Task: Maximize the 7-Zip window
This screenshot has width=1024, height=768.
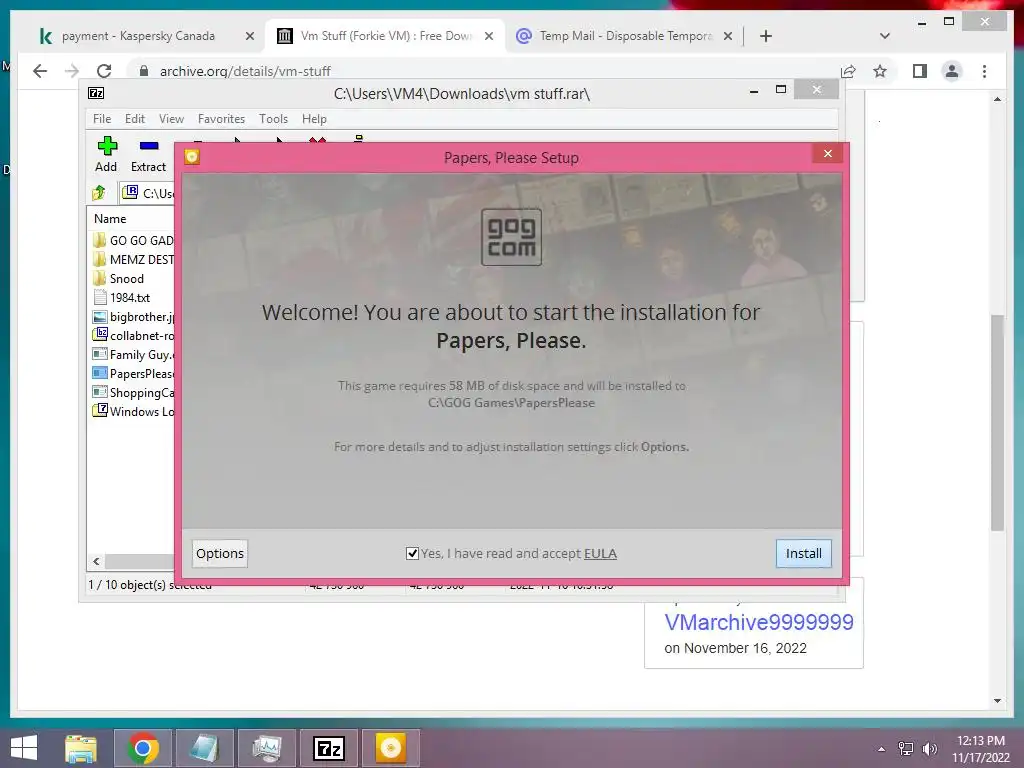Action: 780,89
